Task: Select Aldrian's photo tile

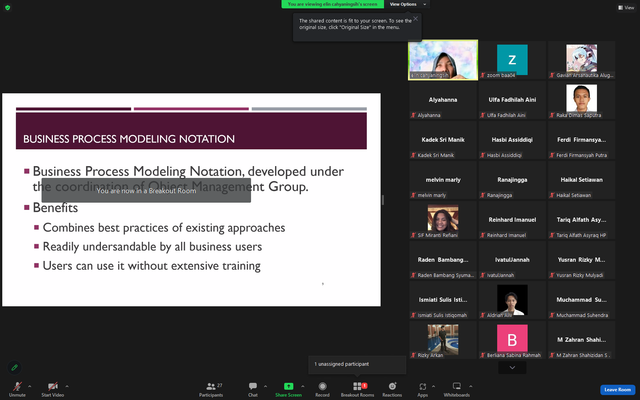Action: [x=512, y=300]
